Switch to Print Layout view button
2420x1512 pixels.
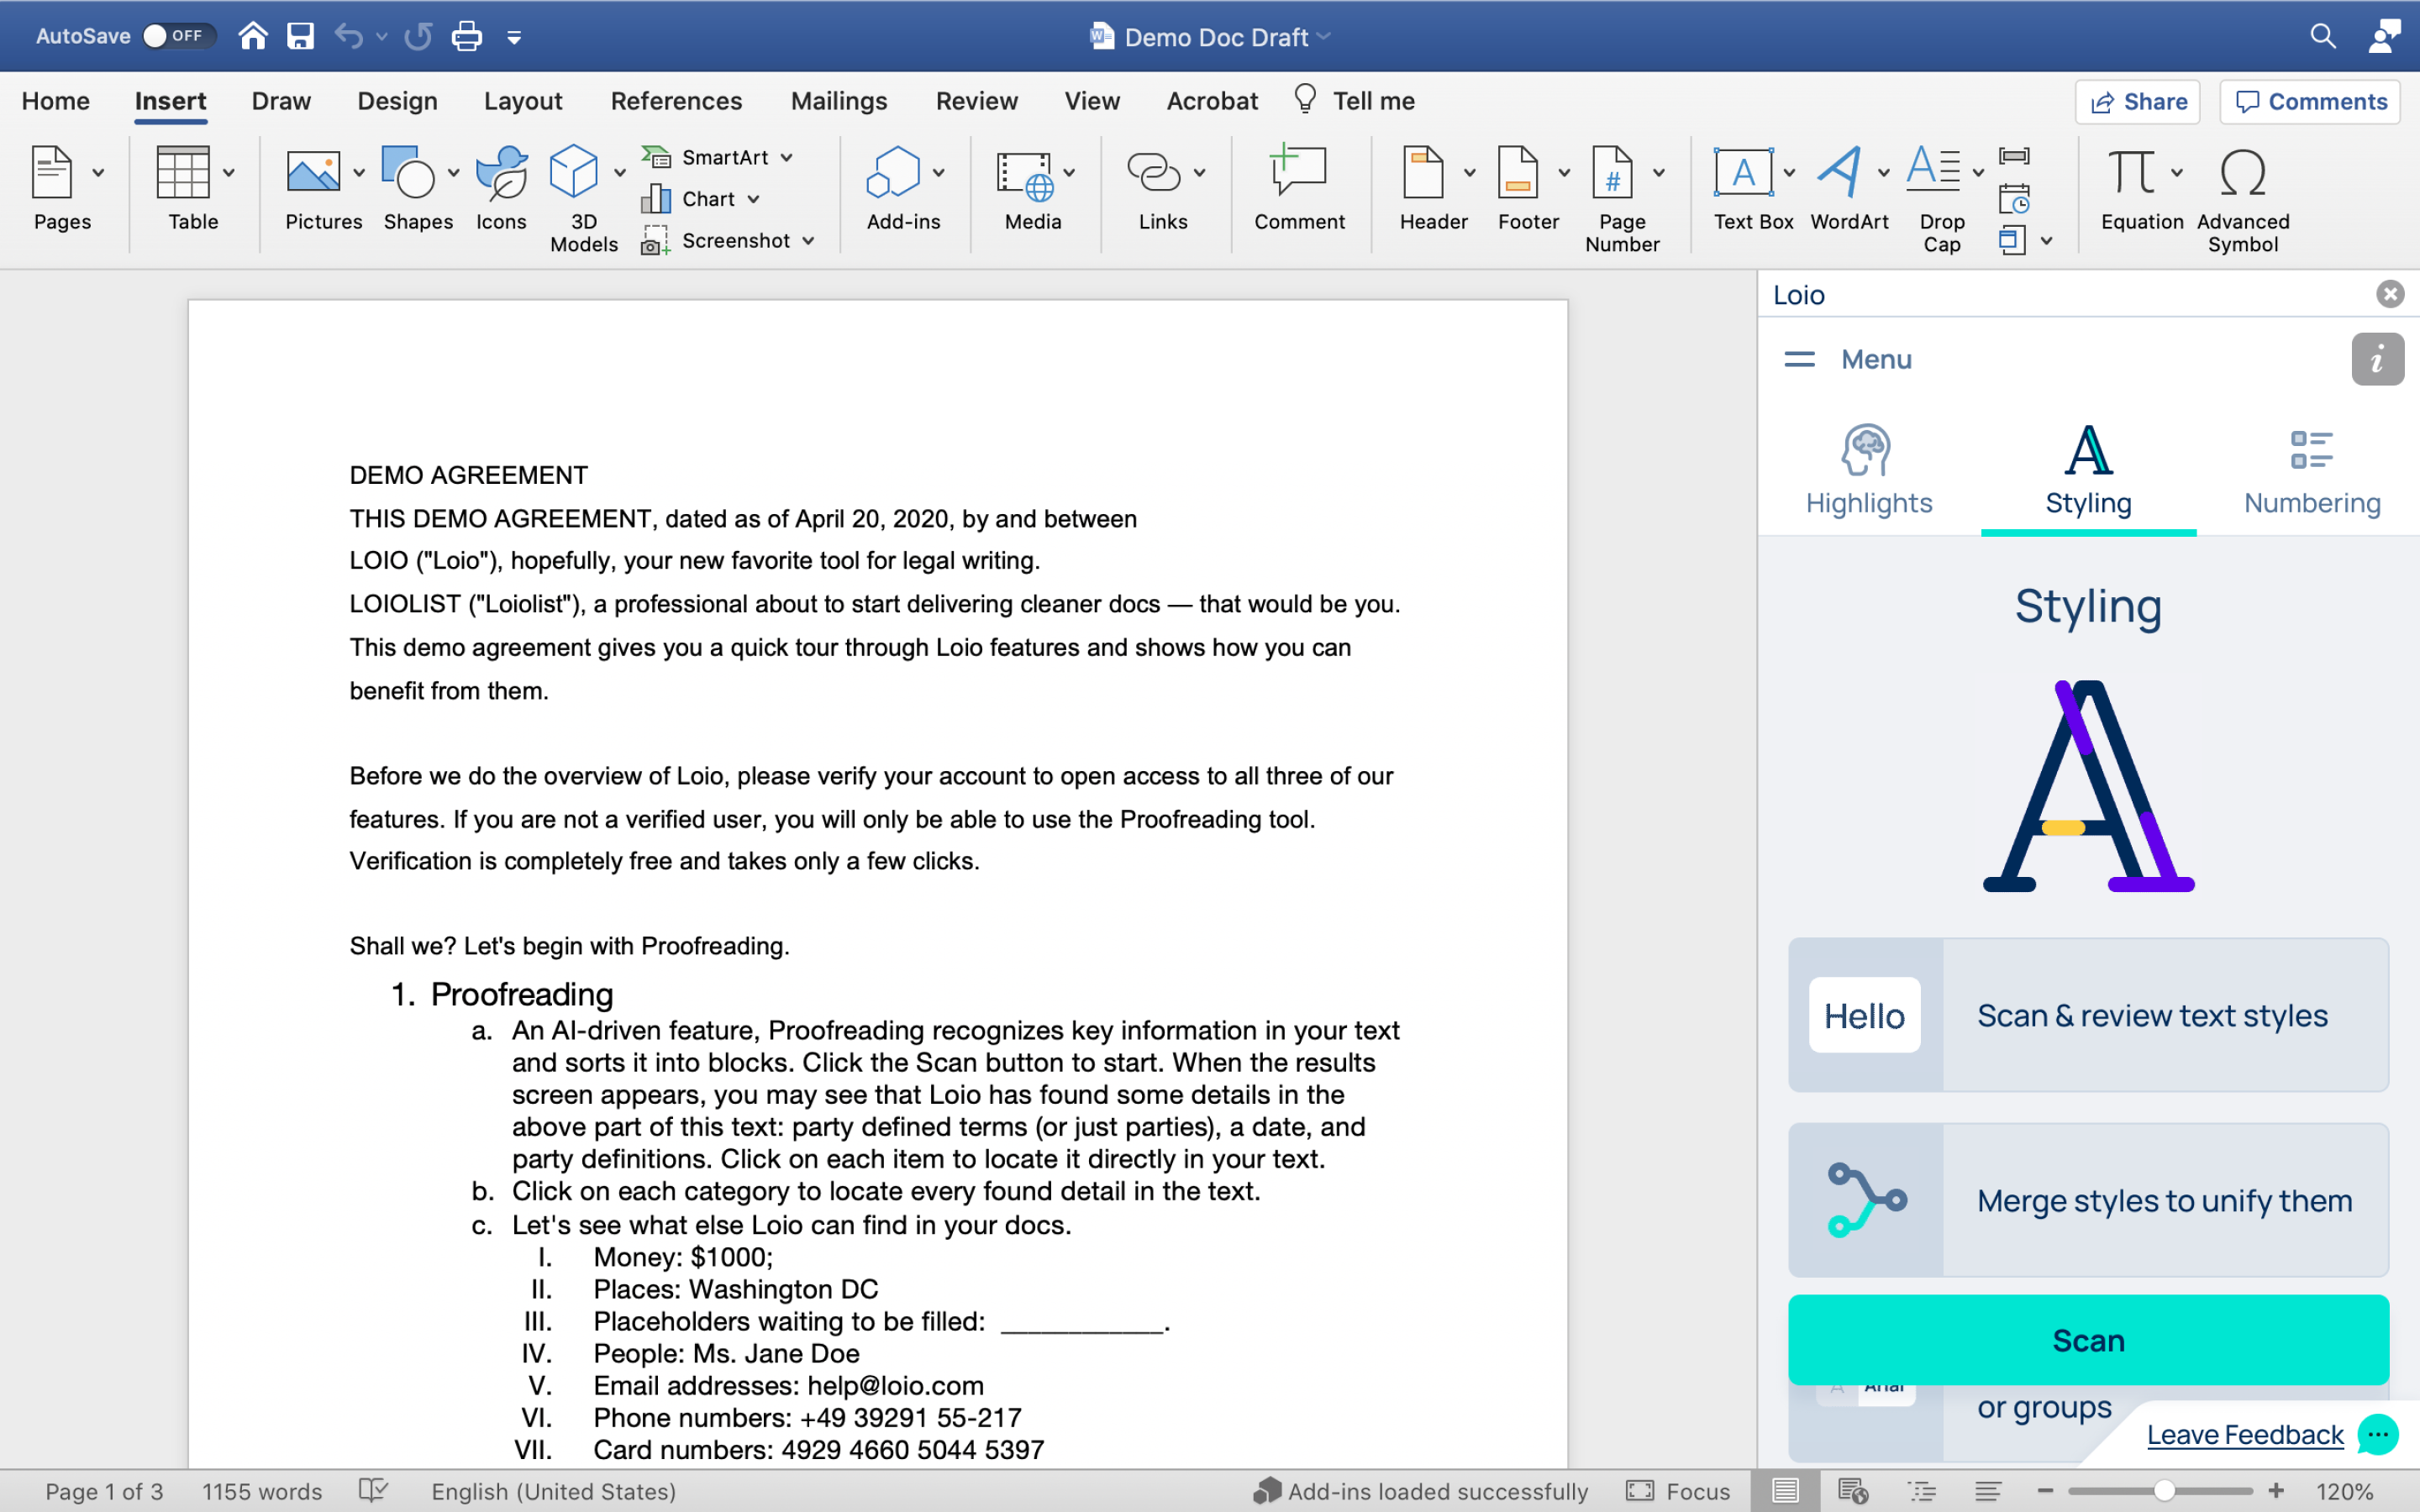[x=1785, y=1491]
